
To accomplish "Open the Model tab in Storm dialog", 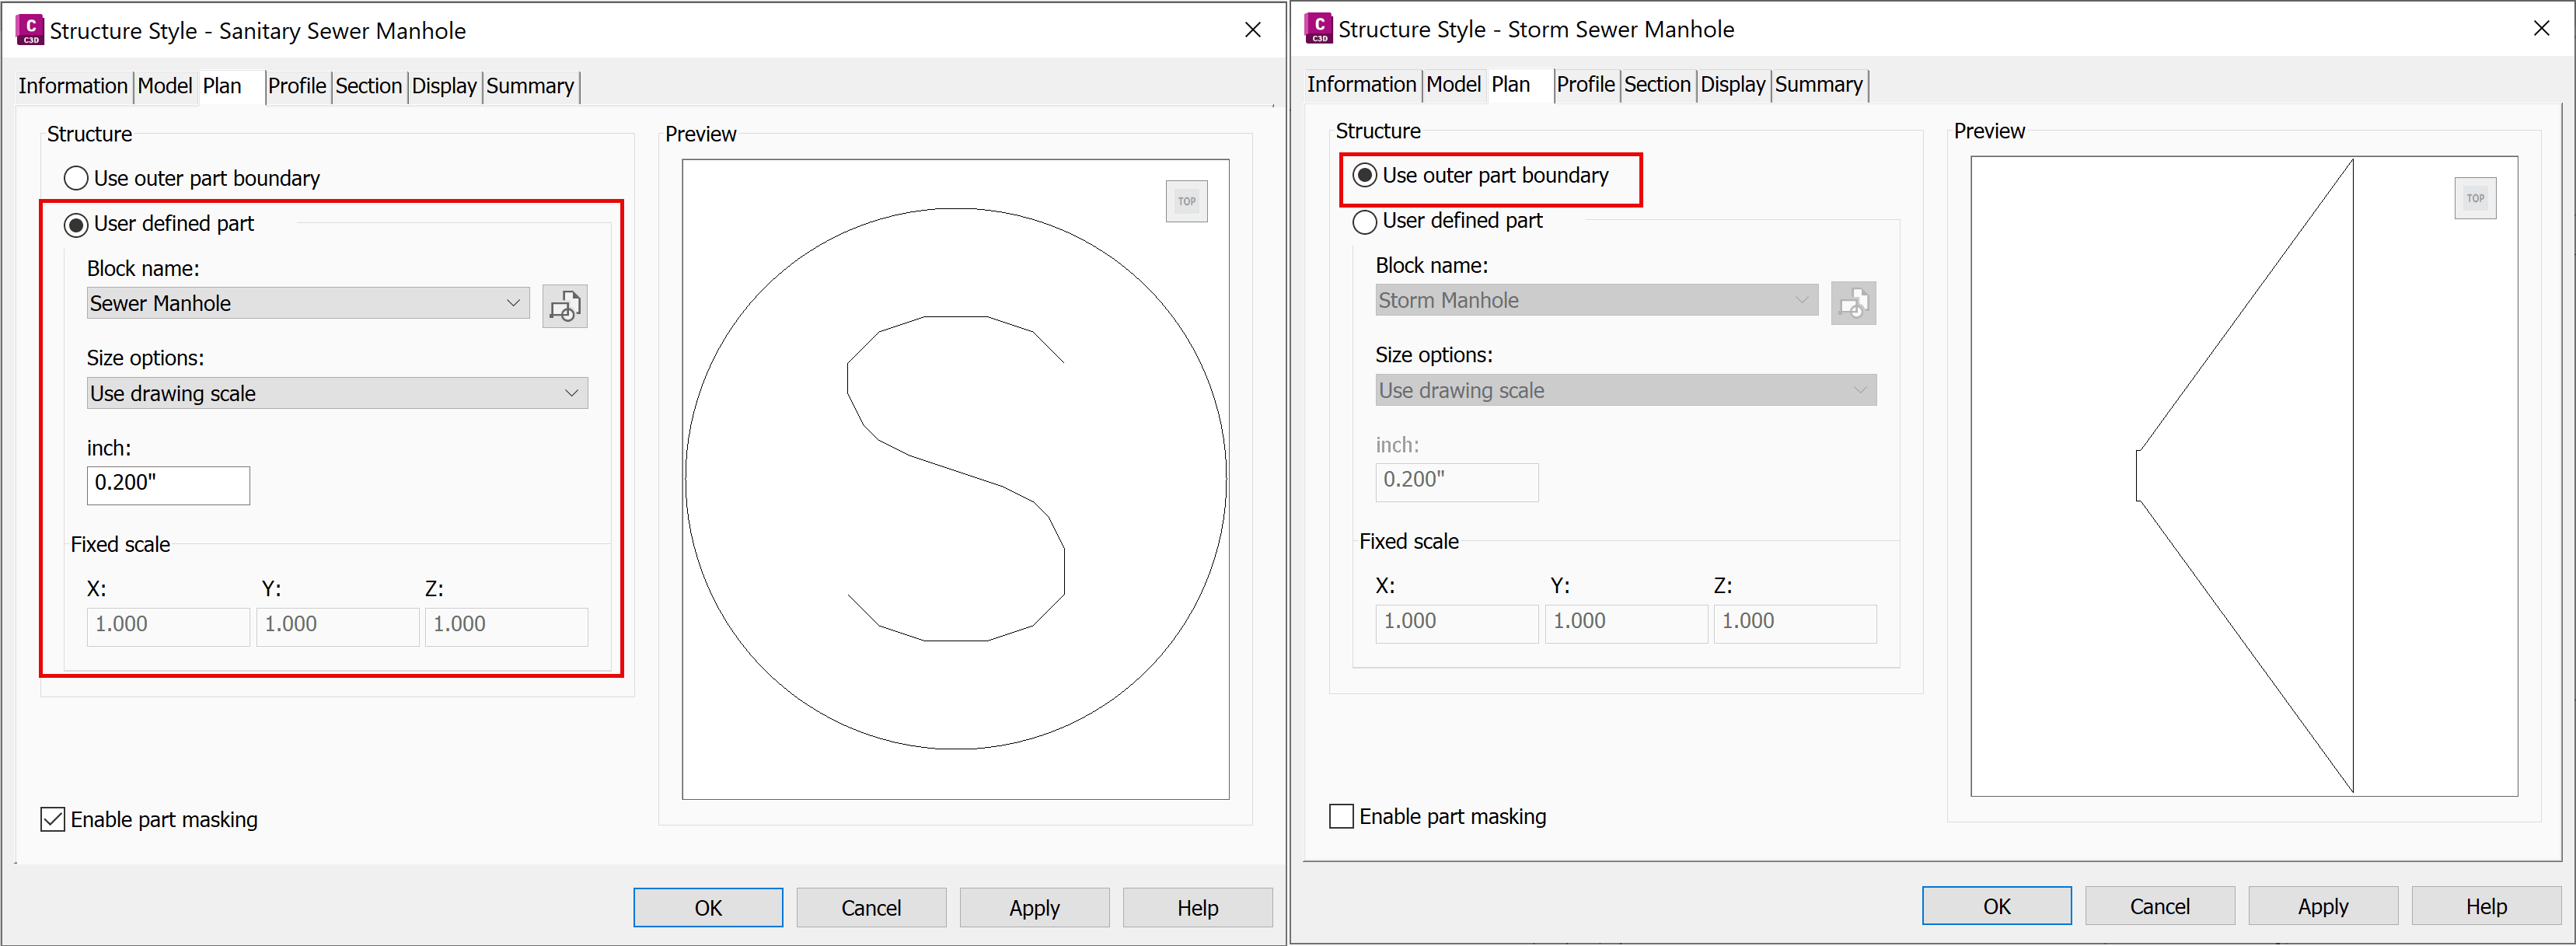I will tap(1454, 84).
